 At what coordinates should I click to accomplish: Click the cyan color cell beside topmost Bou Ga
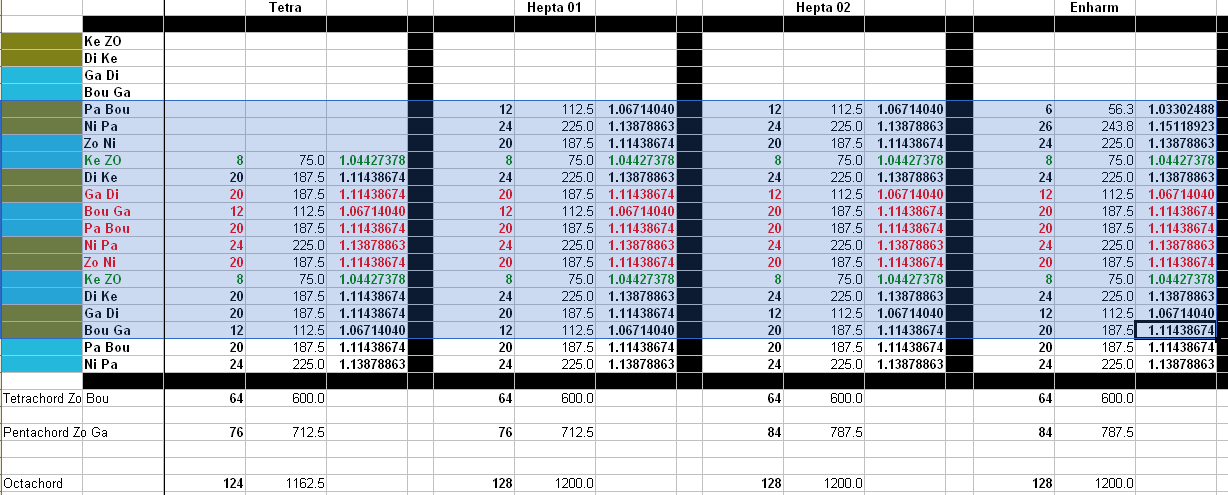41,92
